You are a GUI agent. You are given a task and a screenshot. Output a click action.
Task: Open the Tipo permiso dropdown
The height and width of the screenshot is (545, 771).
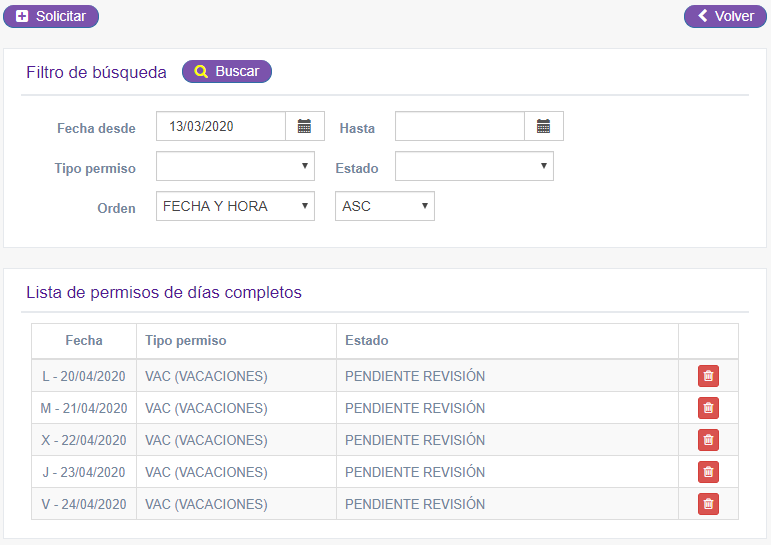click(235, 166)
